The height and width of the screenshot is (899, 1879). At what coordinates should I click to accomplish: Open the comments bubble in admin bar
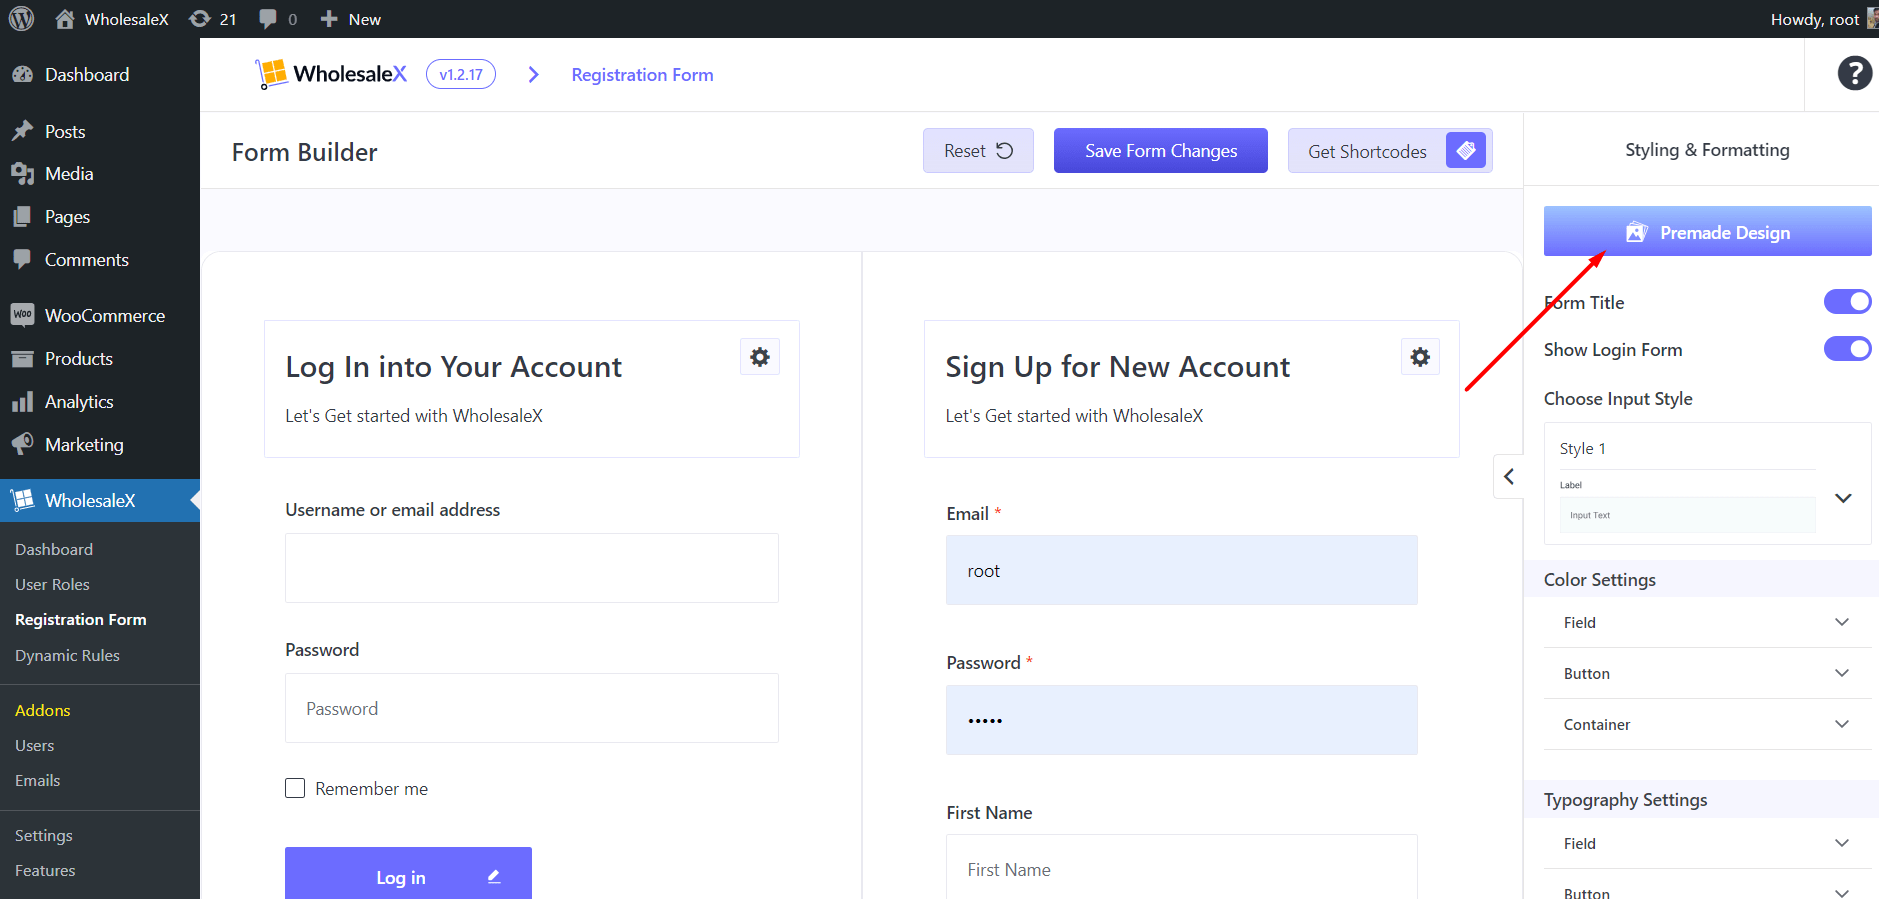[x=268, y=19]
